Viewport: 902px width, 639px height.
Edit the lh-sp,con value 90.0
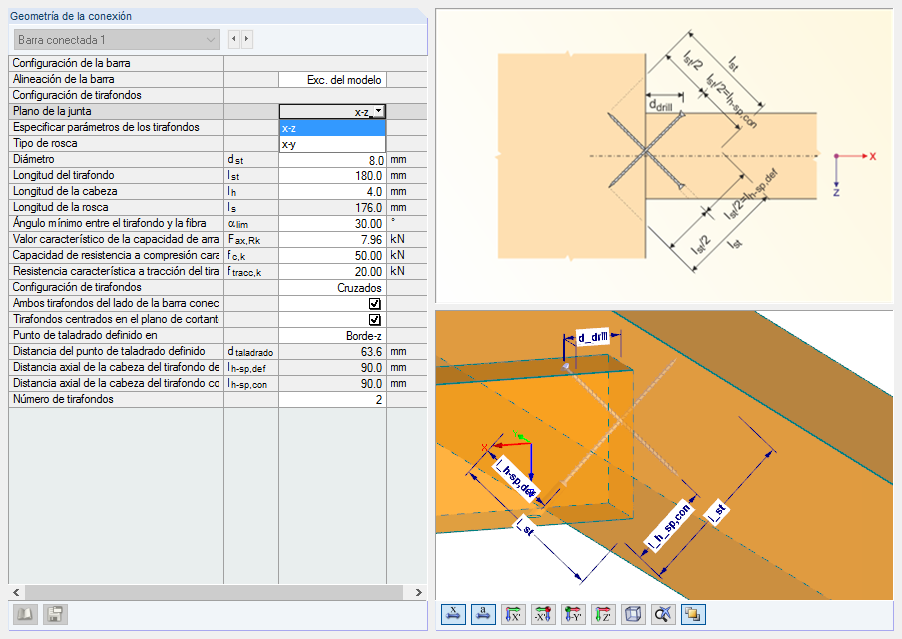332,384
